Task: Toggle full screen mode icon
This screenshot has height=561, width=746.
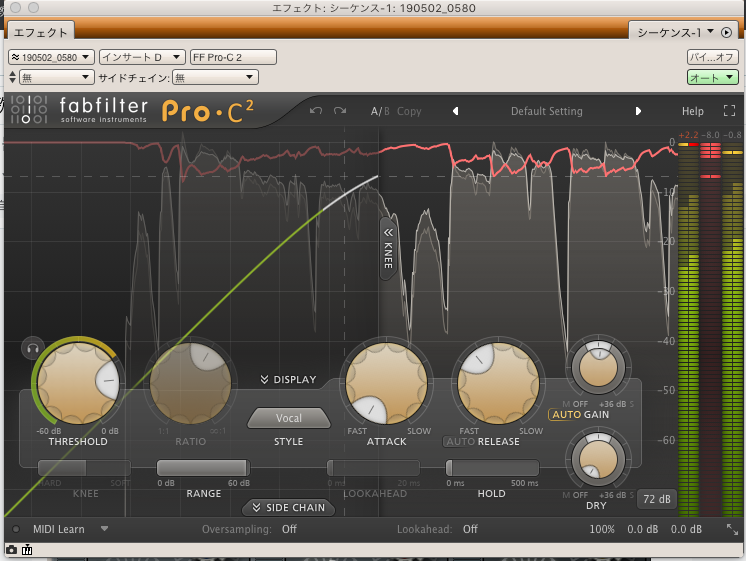Action: 729,111
